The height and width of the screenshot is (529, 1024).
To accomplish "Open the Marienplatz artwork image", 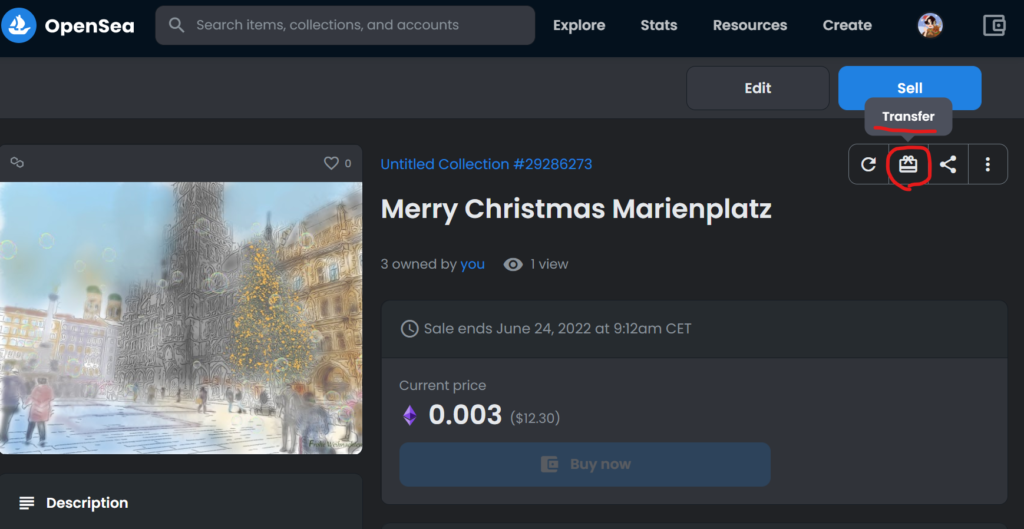I will pyautogui.click(x=181, y=318).
